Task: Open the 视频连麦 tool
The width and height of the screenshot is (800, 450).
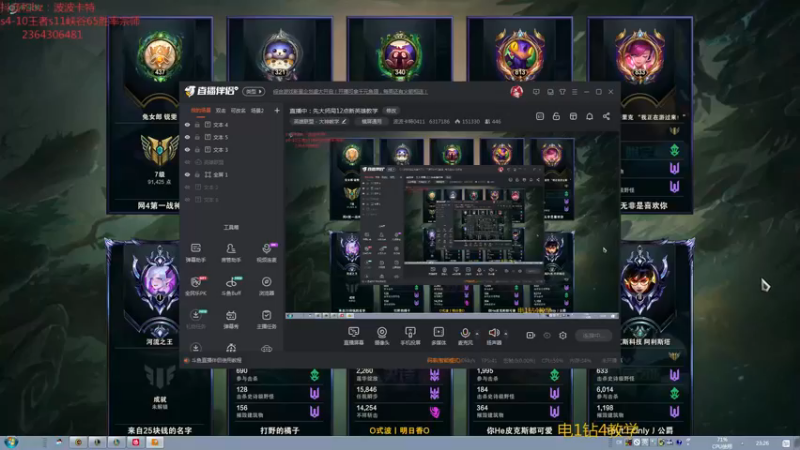Action: [266, 253]
